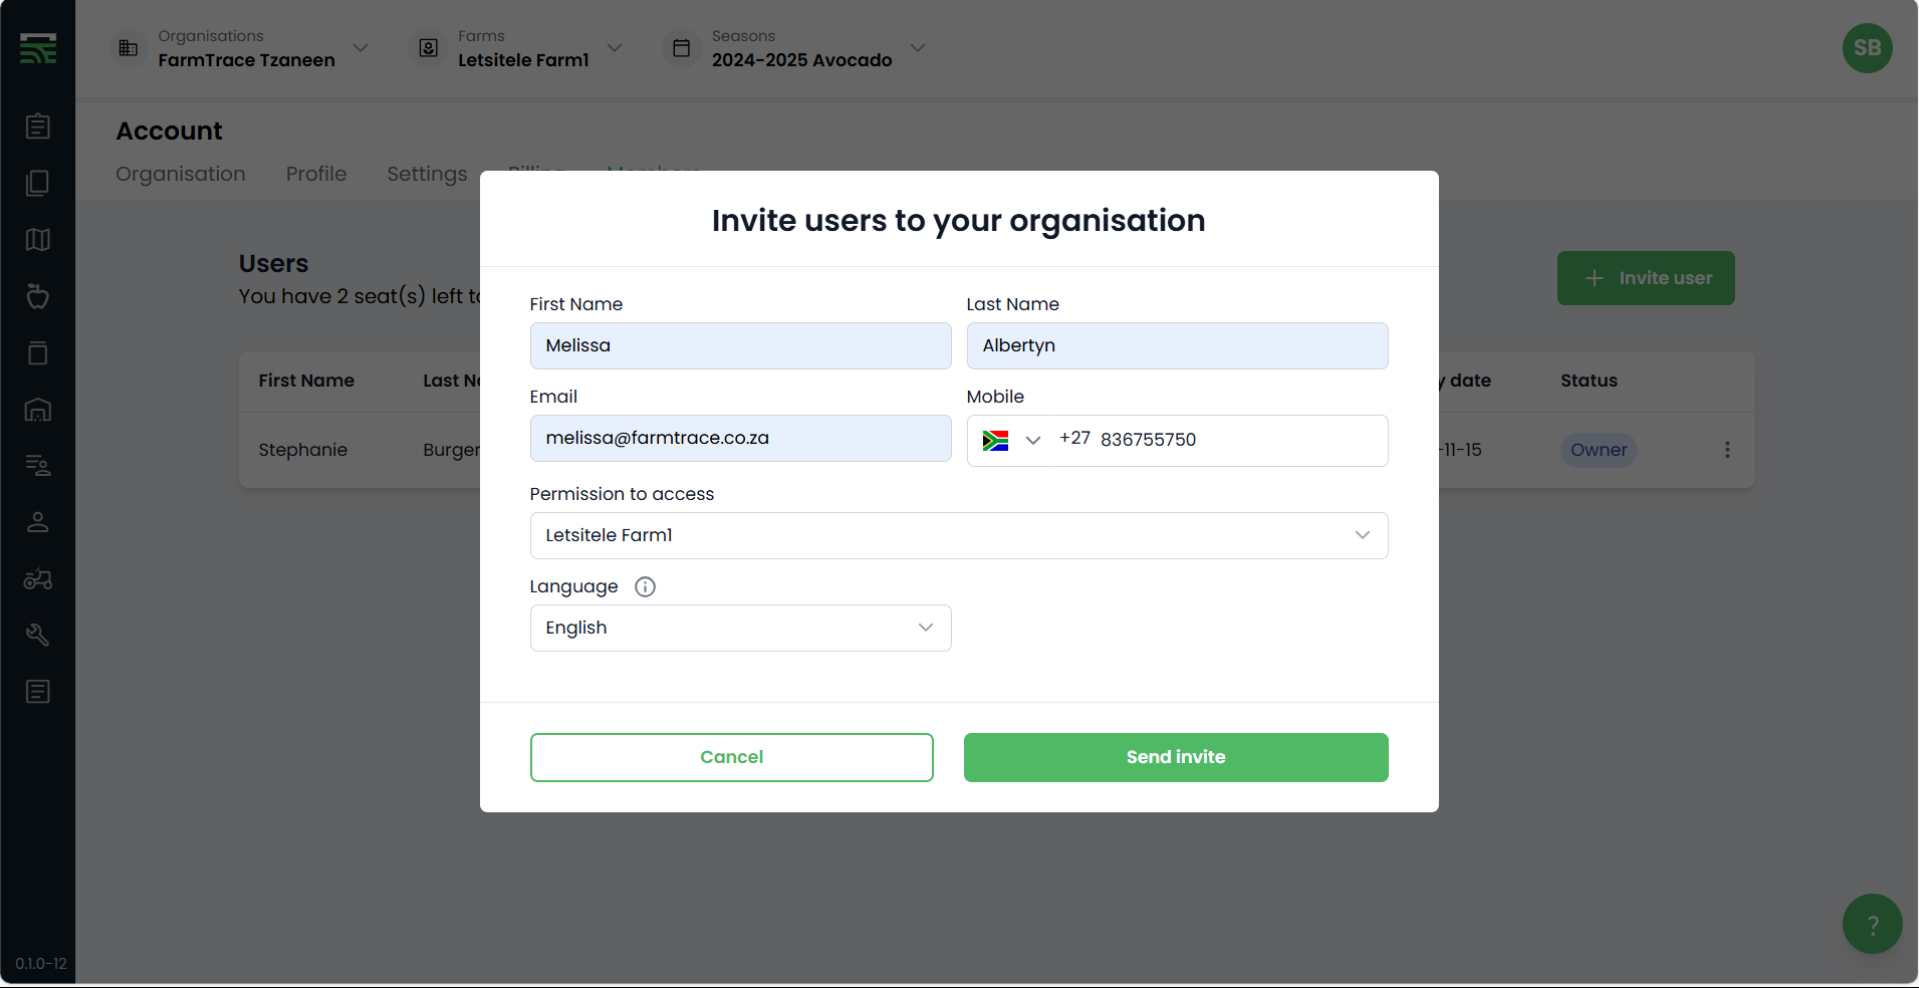Open the Language English dropdown
The image size is (1919, 988).
[x=740, y=628]
